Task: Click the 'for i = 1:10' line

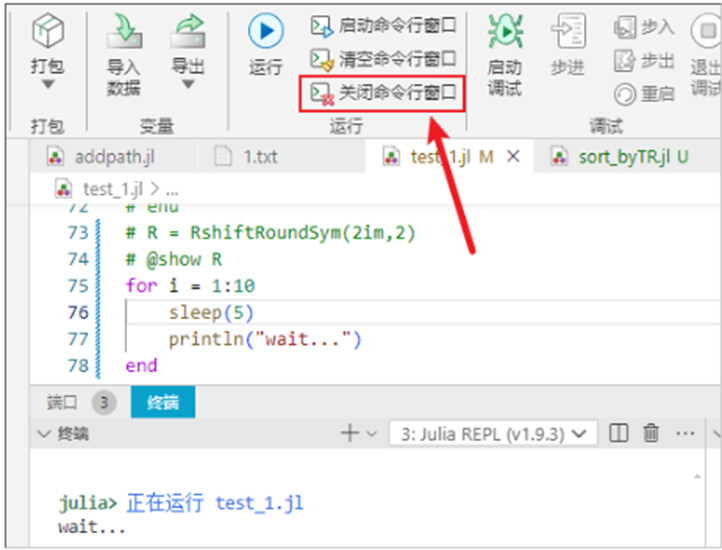Action: tap(190, 286)
